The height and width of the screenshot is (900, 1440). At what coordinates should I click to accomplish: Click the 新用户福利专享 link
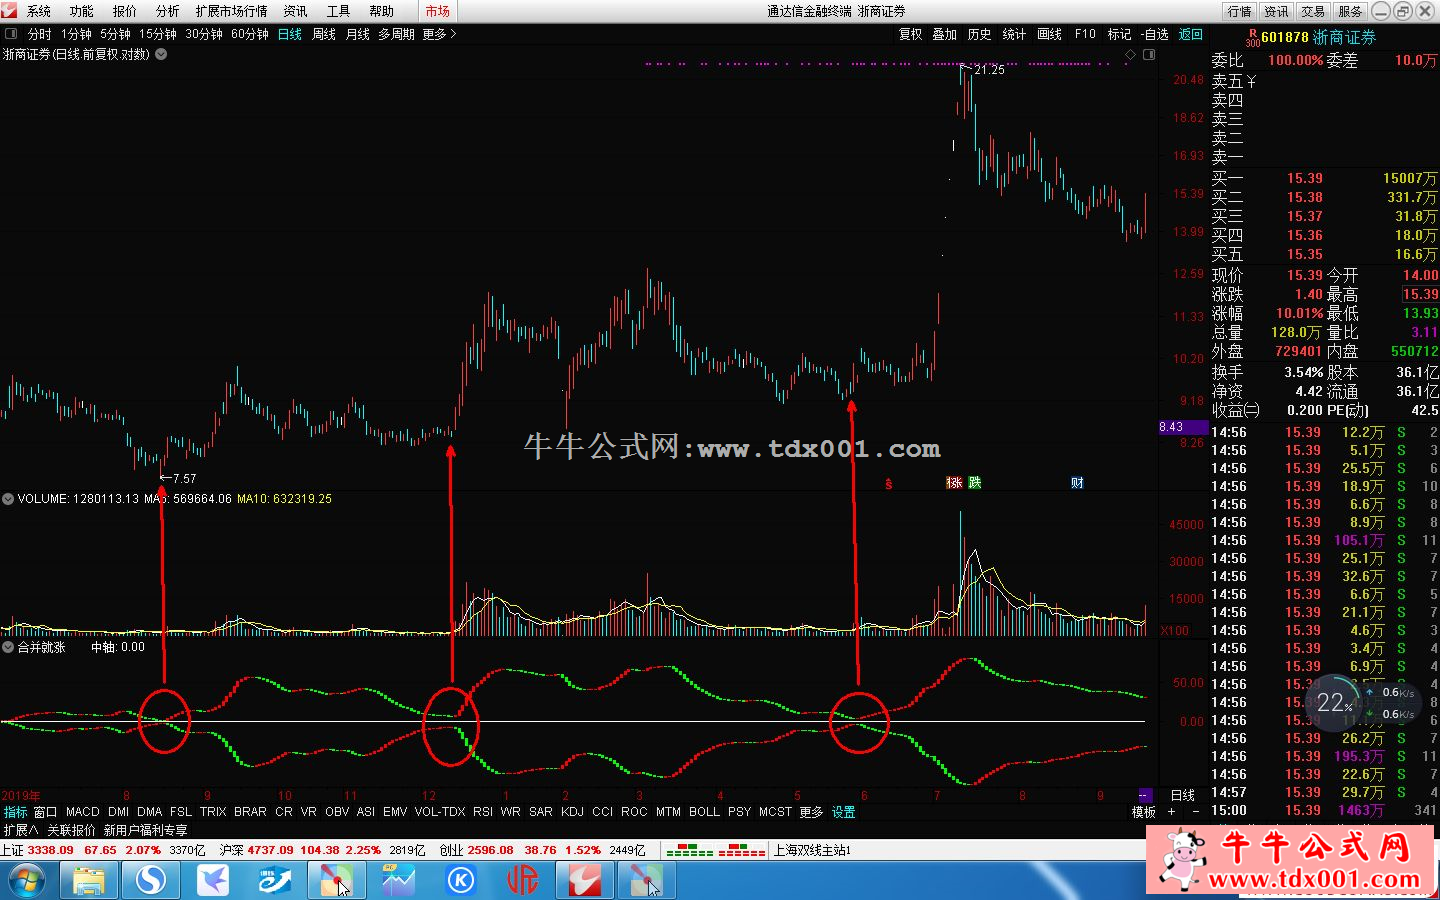click(146, 830)
